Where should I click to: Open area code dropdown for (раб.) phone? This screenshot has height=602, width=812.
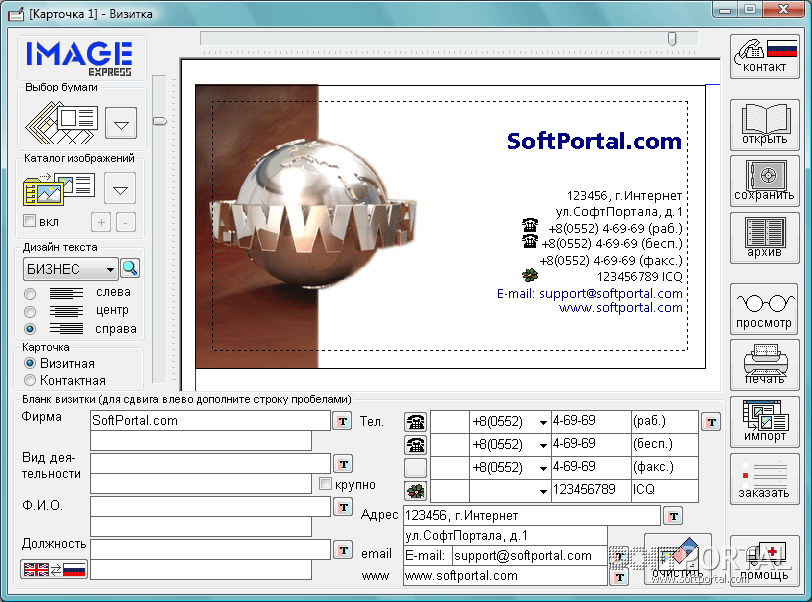click(543, 423)
